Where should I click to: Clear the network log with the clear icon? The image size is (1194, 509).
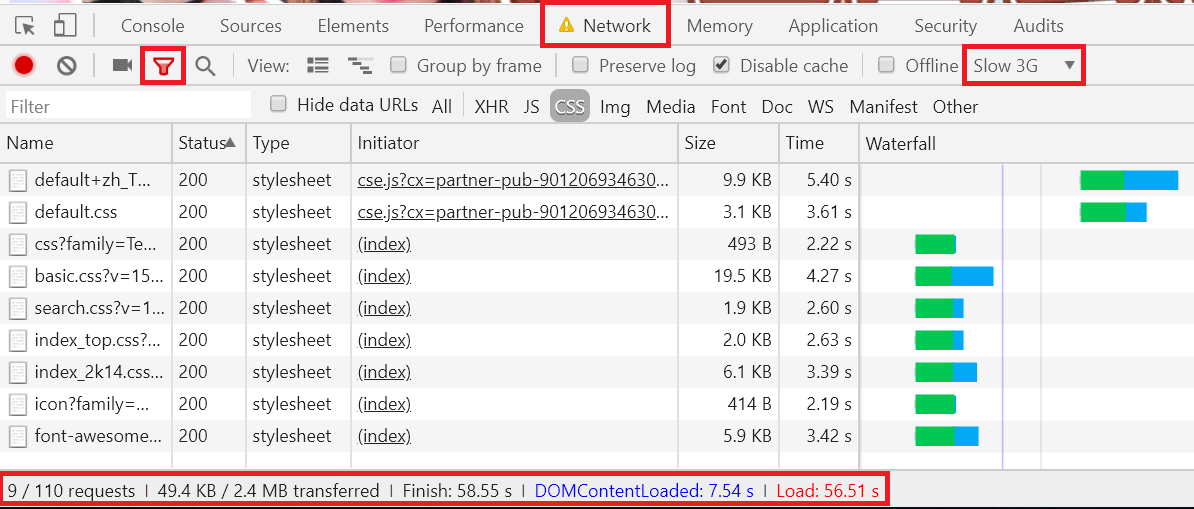67,66
